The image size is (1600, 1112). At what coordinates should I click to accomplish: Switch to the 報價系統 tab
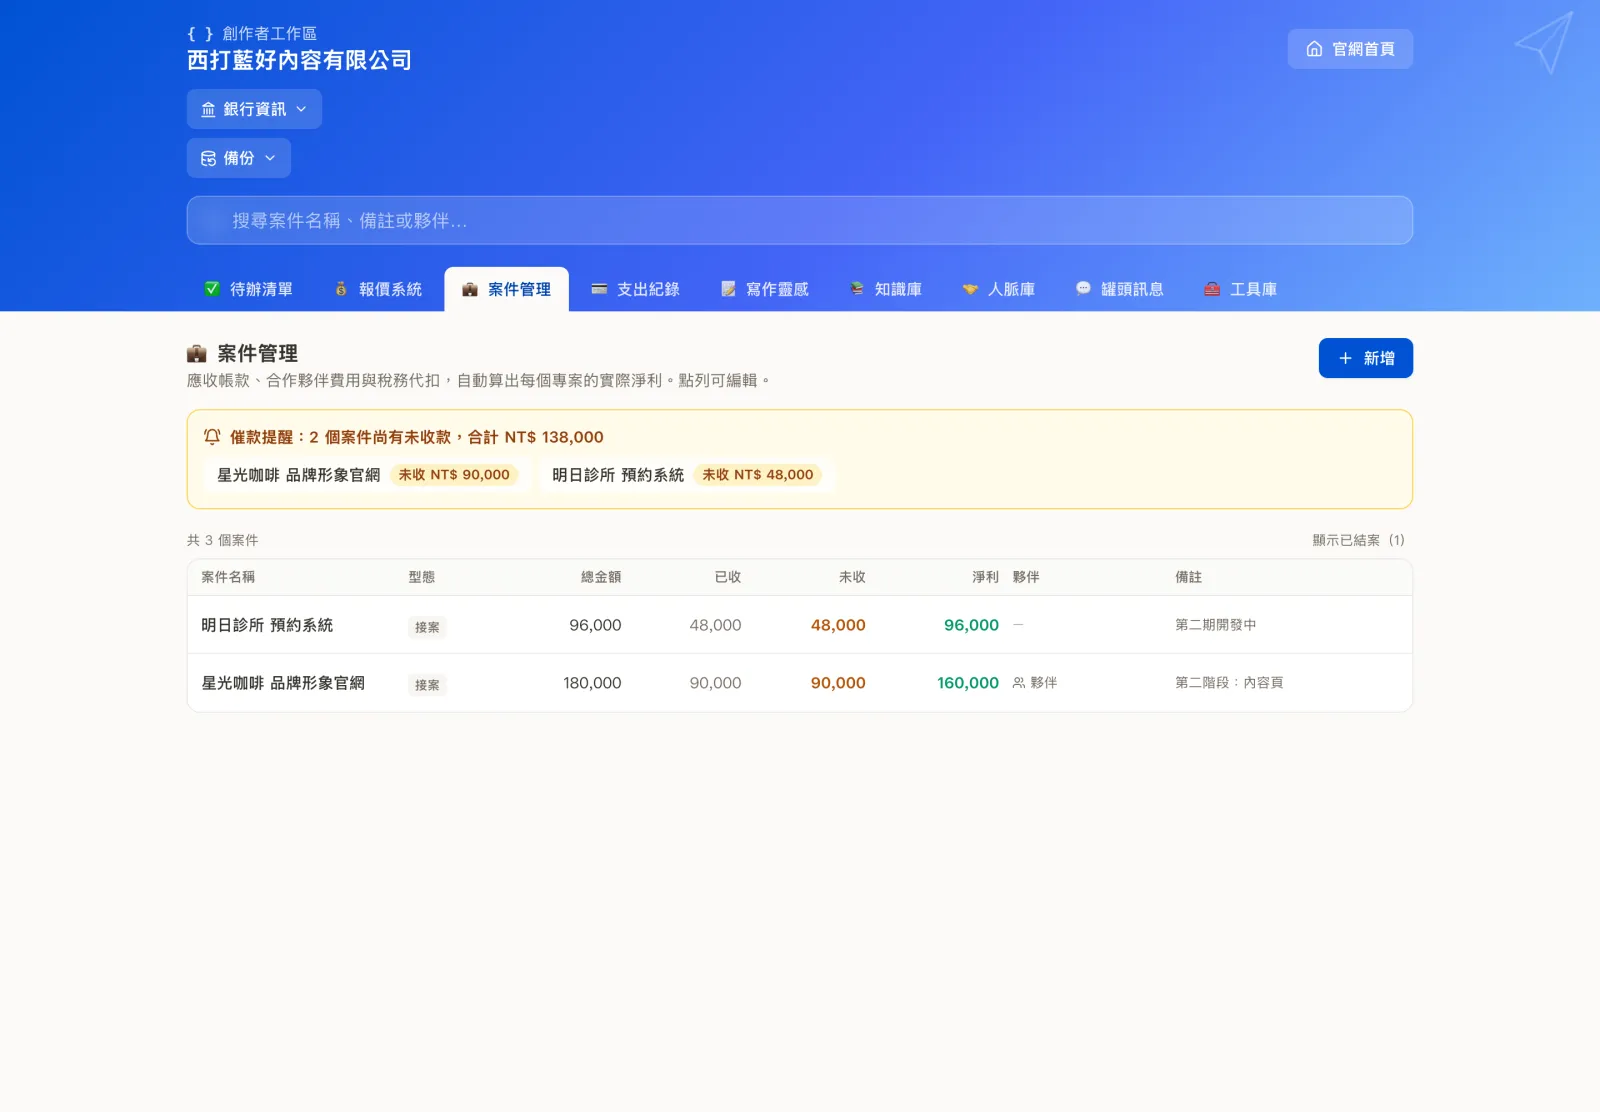[378, 289]
